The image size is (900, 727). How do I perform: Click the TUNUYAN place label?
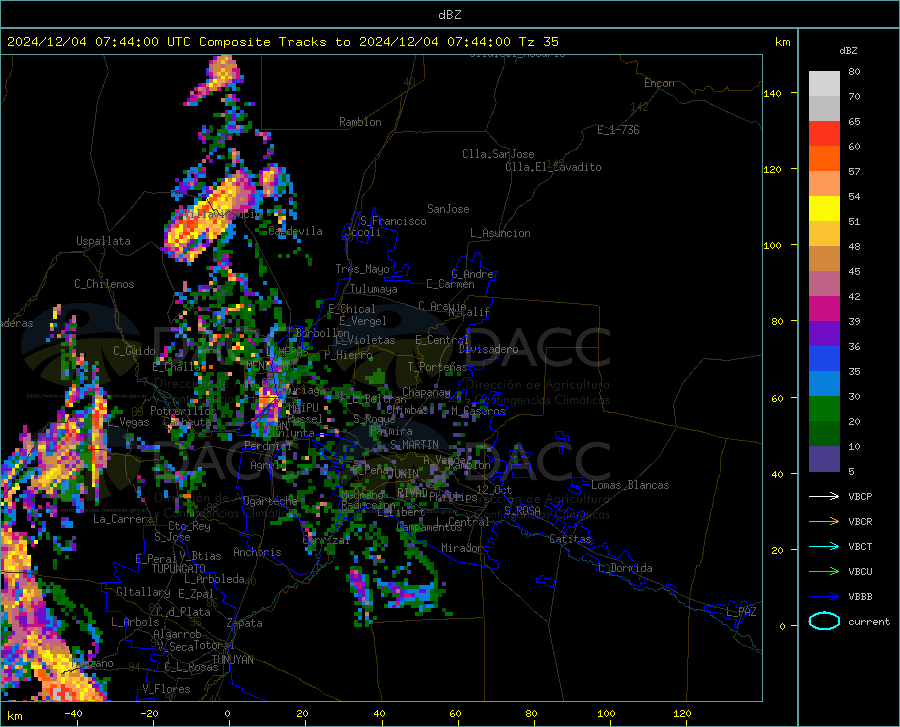click(232, 660)
